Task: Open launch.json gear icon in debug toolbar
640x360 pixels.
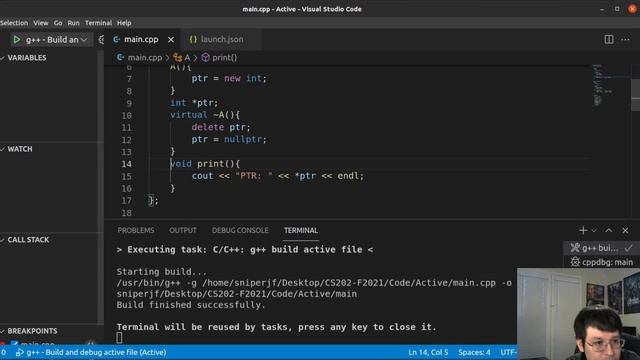Action: tap(101, 40)
